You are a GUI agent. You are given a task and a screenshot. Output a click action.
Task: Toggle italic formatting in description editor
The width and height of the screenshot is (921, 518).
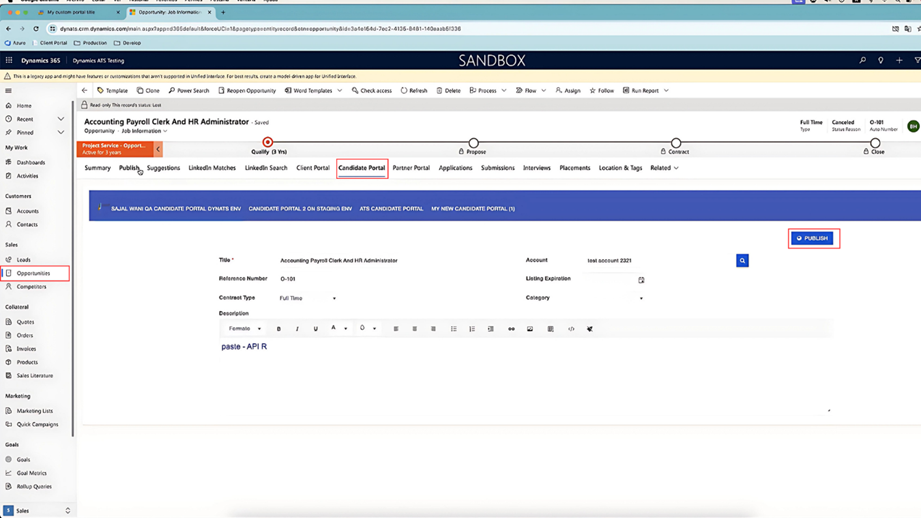[x=297, y=329]
